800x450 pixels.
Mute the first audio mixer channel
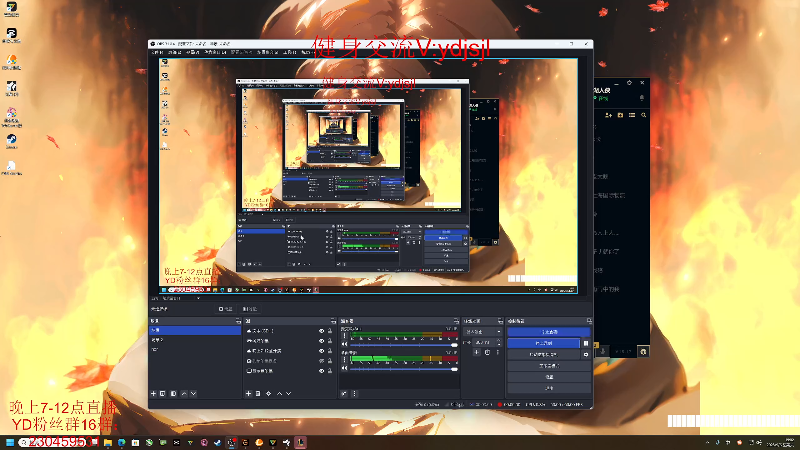pos(344,344)
